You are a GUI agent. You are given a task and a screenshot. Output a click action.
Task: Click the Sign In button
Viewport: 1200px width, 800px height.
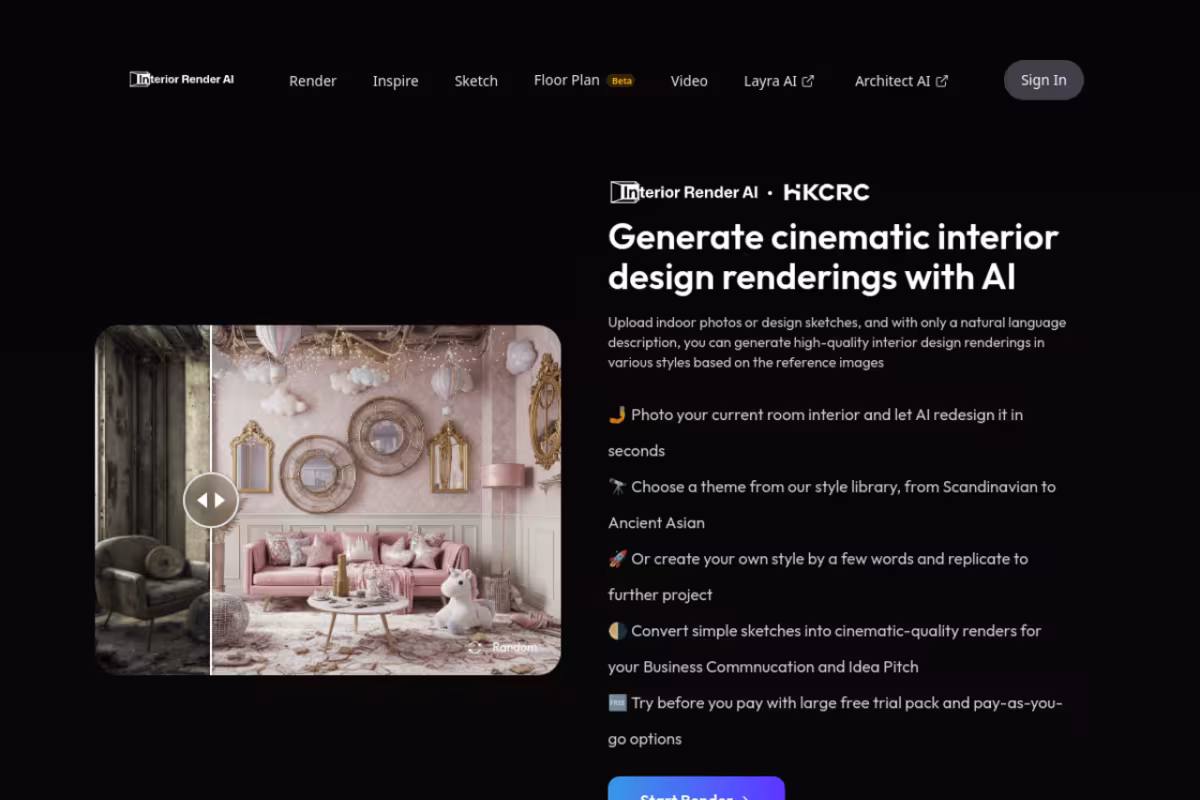(1044, 80)
